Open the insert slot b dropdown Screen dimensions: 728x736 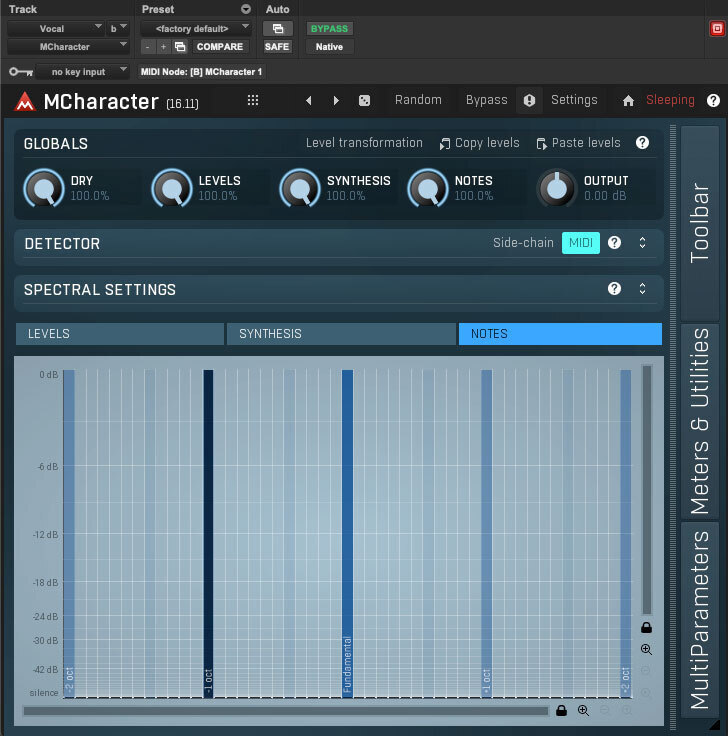118,29
